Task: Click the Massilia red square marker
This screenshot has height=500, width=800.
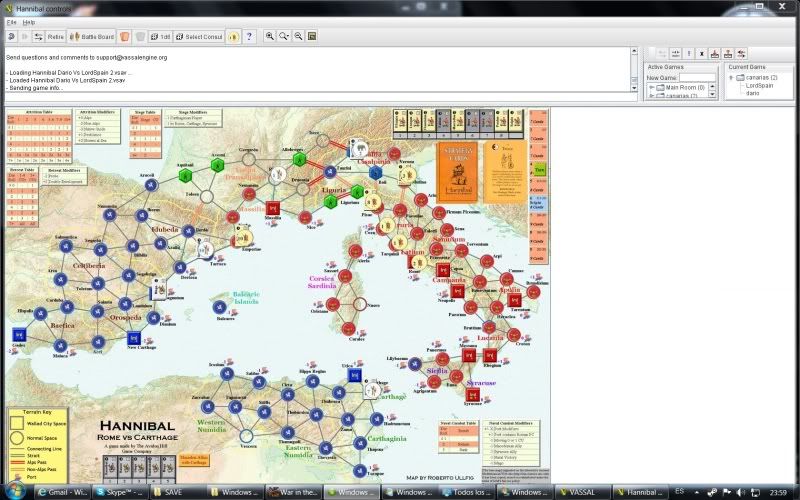Action: click(272, 208)
